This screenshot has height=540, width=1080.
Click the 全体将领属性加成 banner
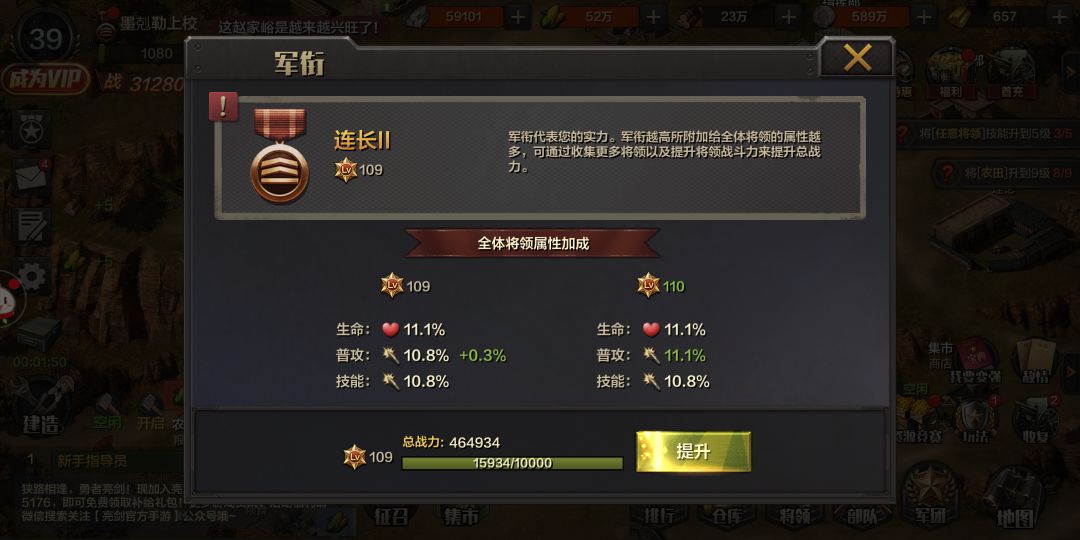click(x=532, y=243)
